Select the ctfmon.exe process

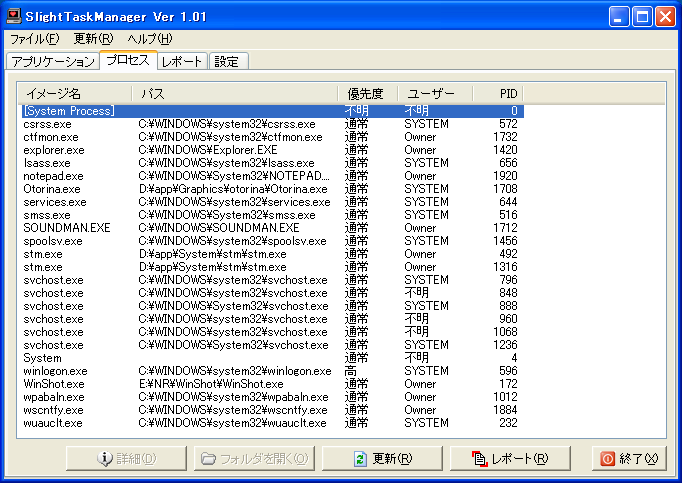(x=273, y=137)
